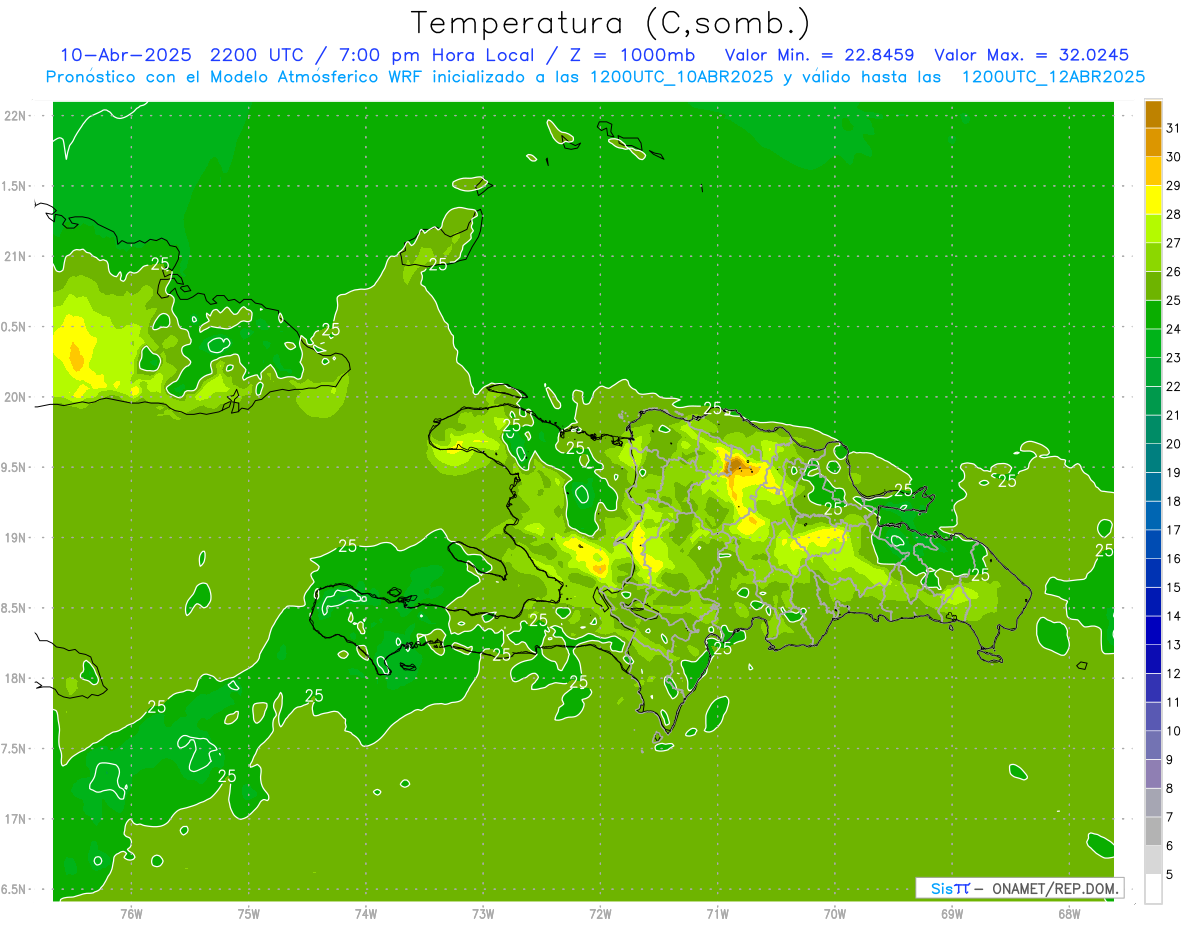Viewport: 1200px width, 927px height.
Task: Click the orange legend swatch between 30 and 31
Action: (1153, 143)
